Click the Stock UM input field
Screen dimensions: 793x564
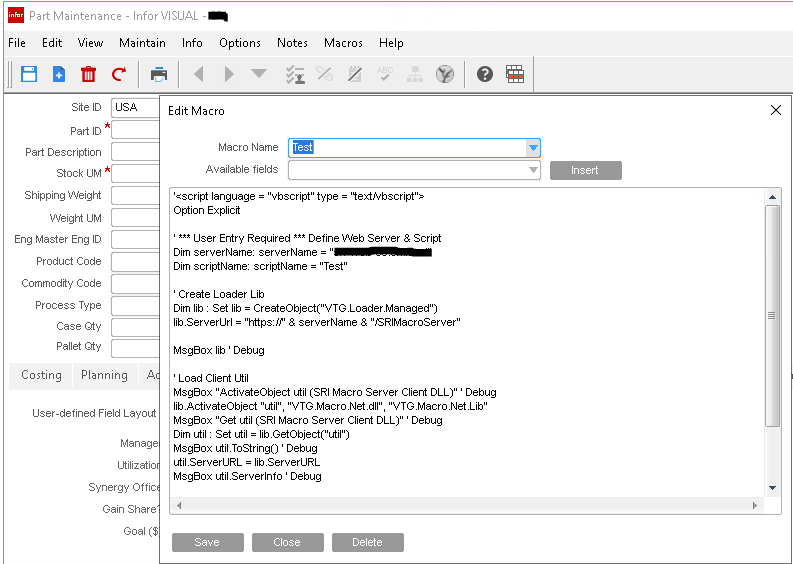tap(136, 173)
